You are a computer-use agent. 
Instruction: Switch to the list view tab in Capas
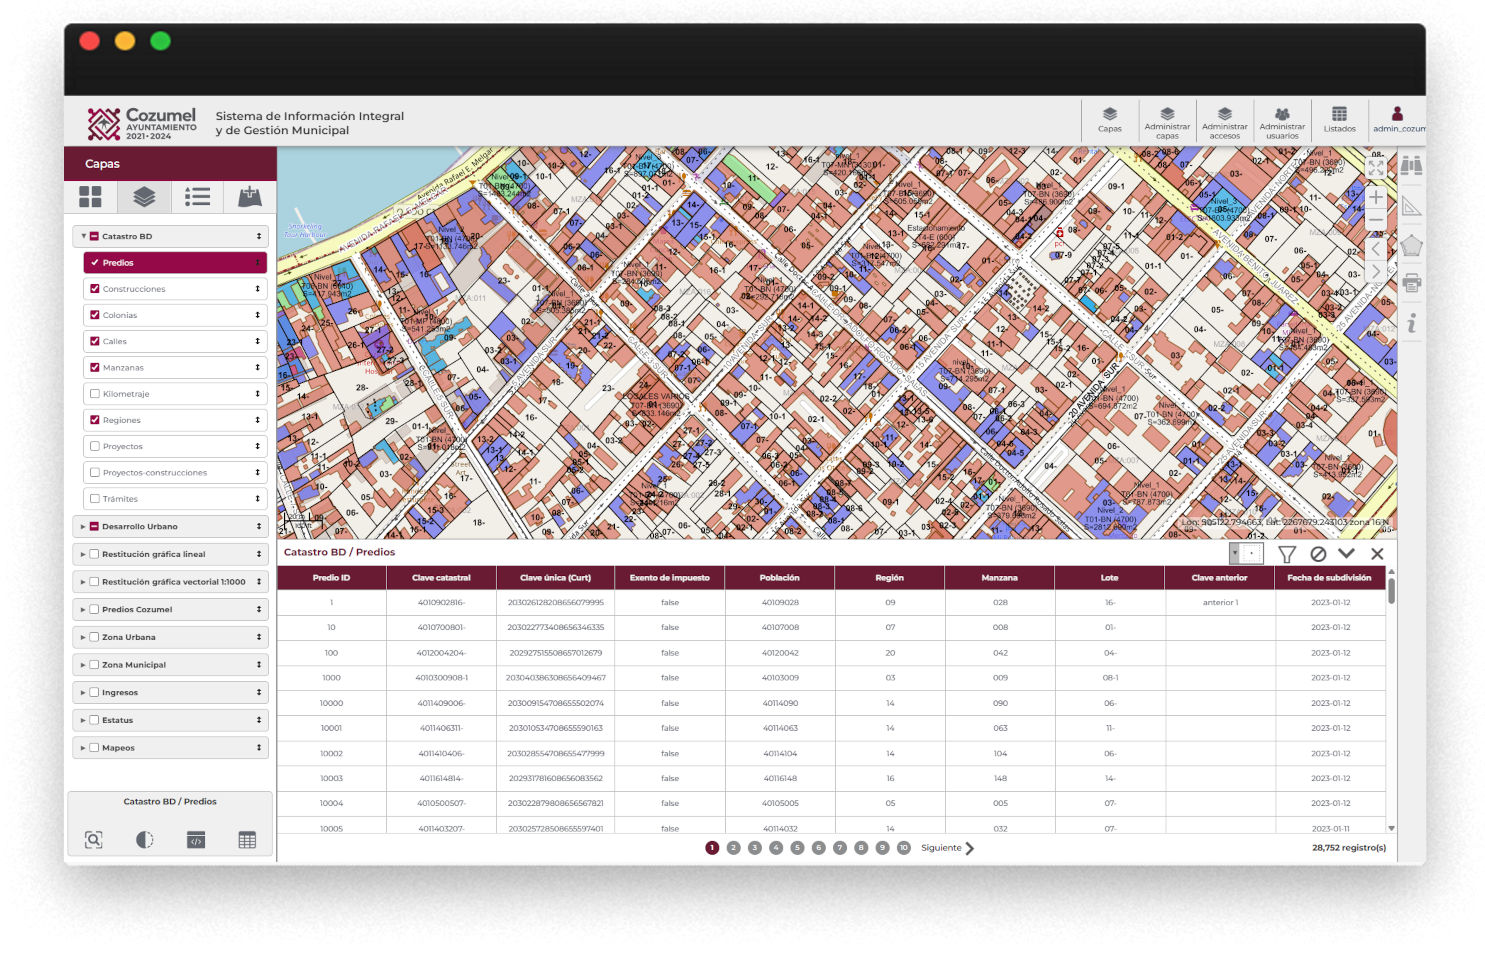coord(197,197)
